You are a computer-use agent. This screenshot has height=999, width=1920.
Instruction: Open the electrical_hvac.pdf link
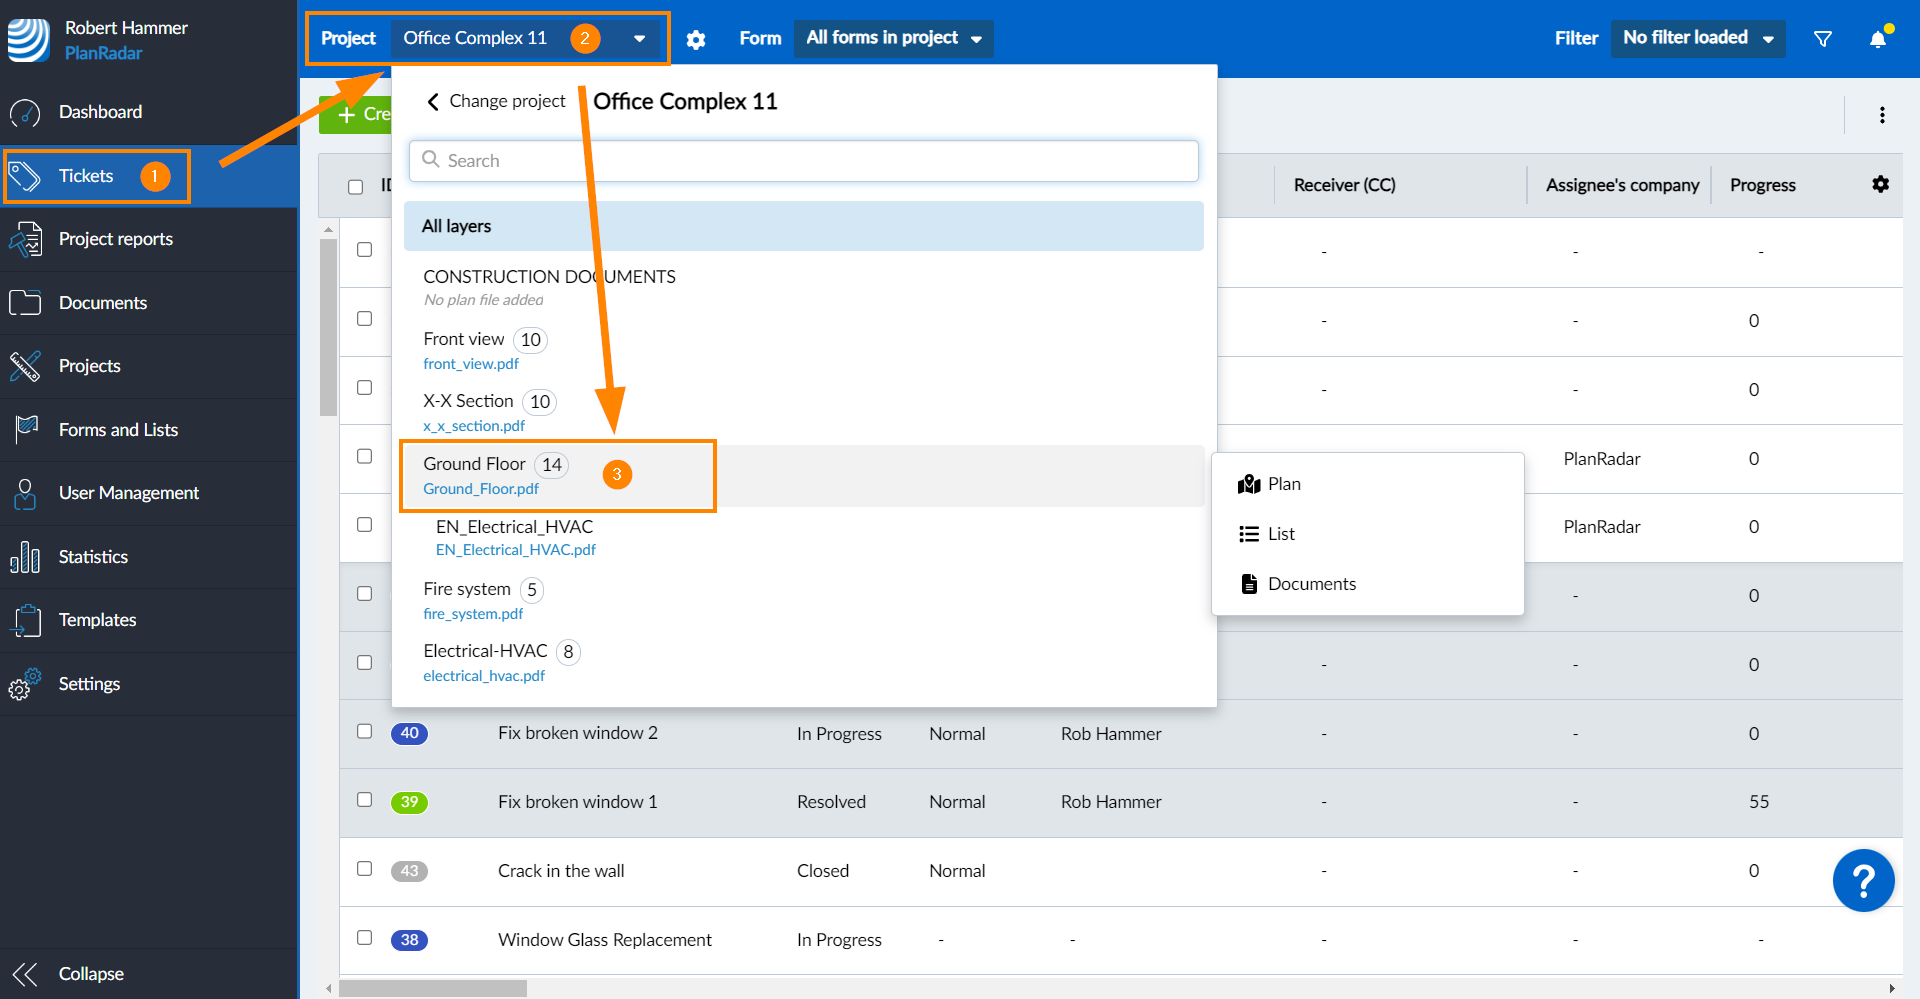click(484, 676)
